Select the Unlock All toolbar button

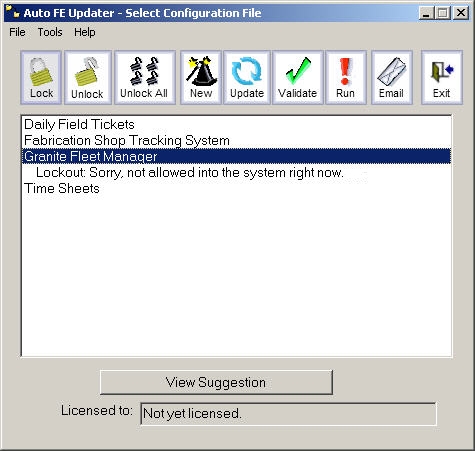pos(145,78)
